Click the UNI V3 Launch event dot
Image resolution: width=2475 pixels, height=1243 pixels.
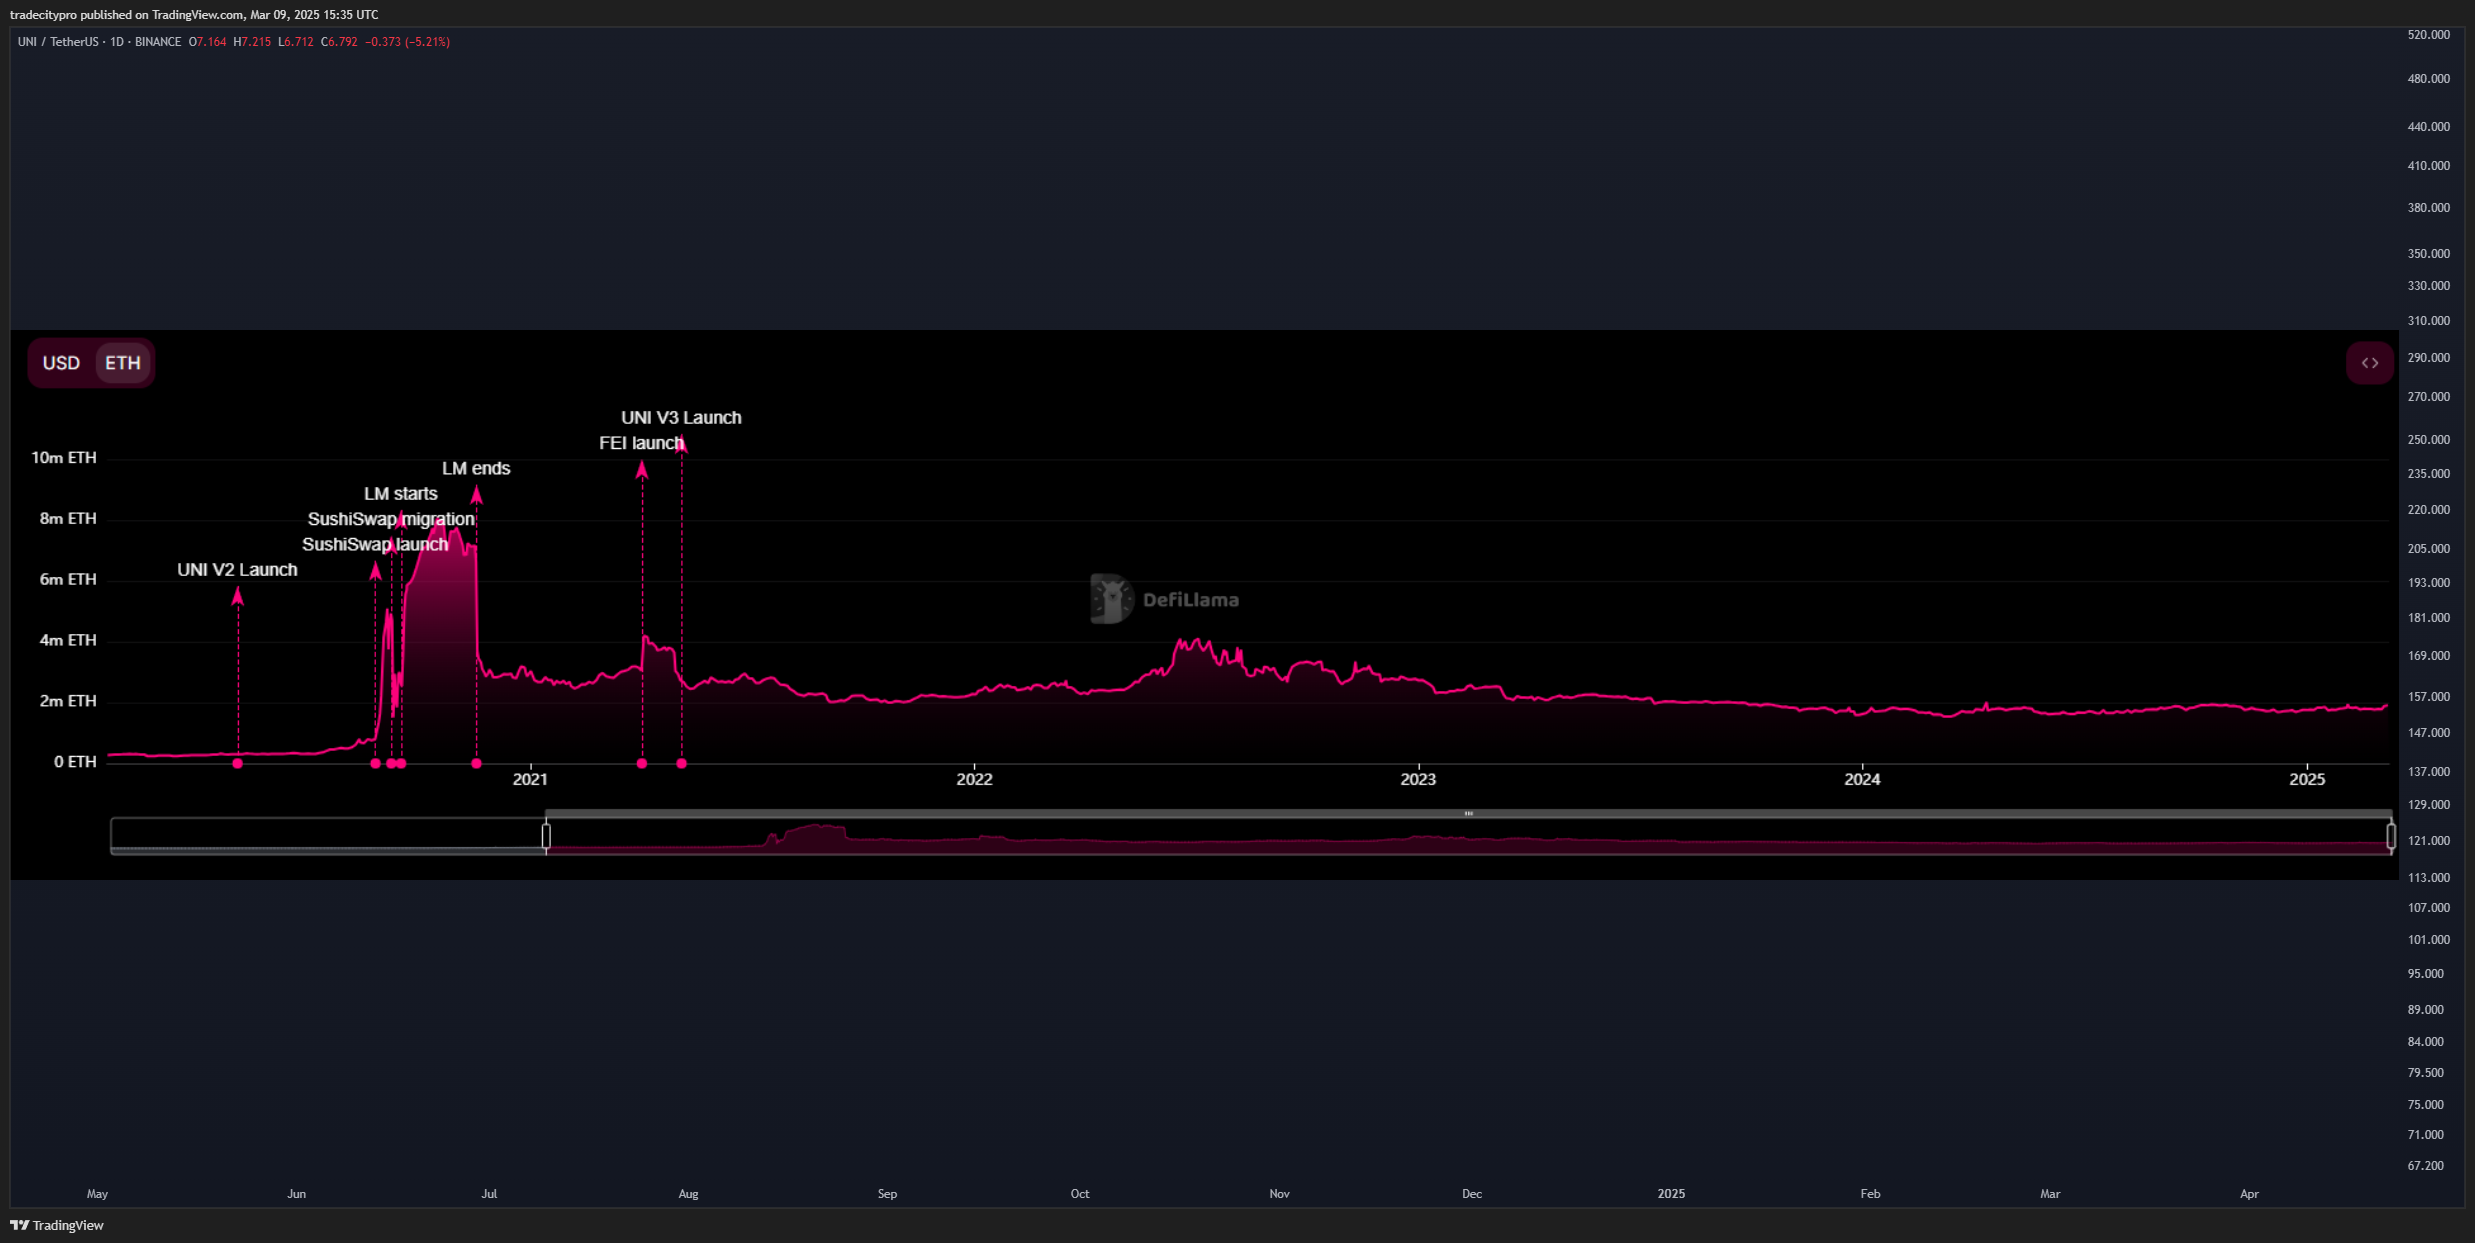(x=682, y=764)
